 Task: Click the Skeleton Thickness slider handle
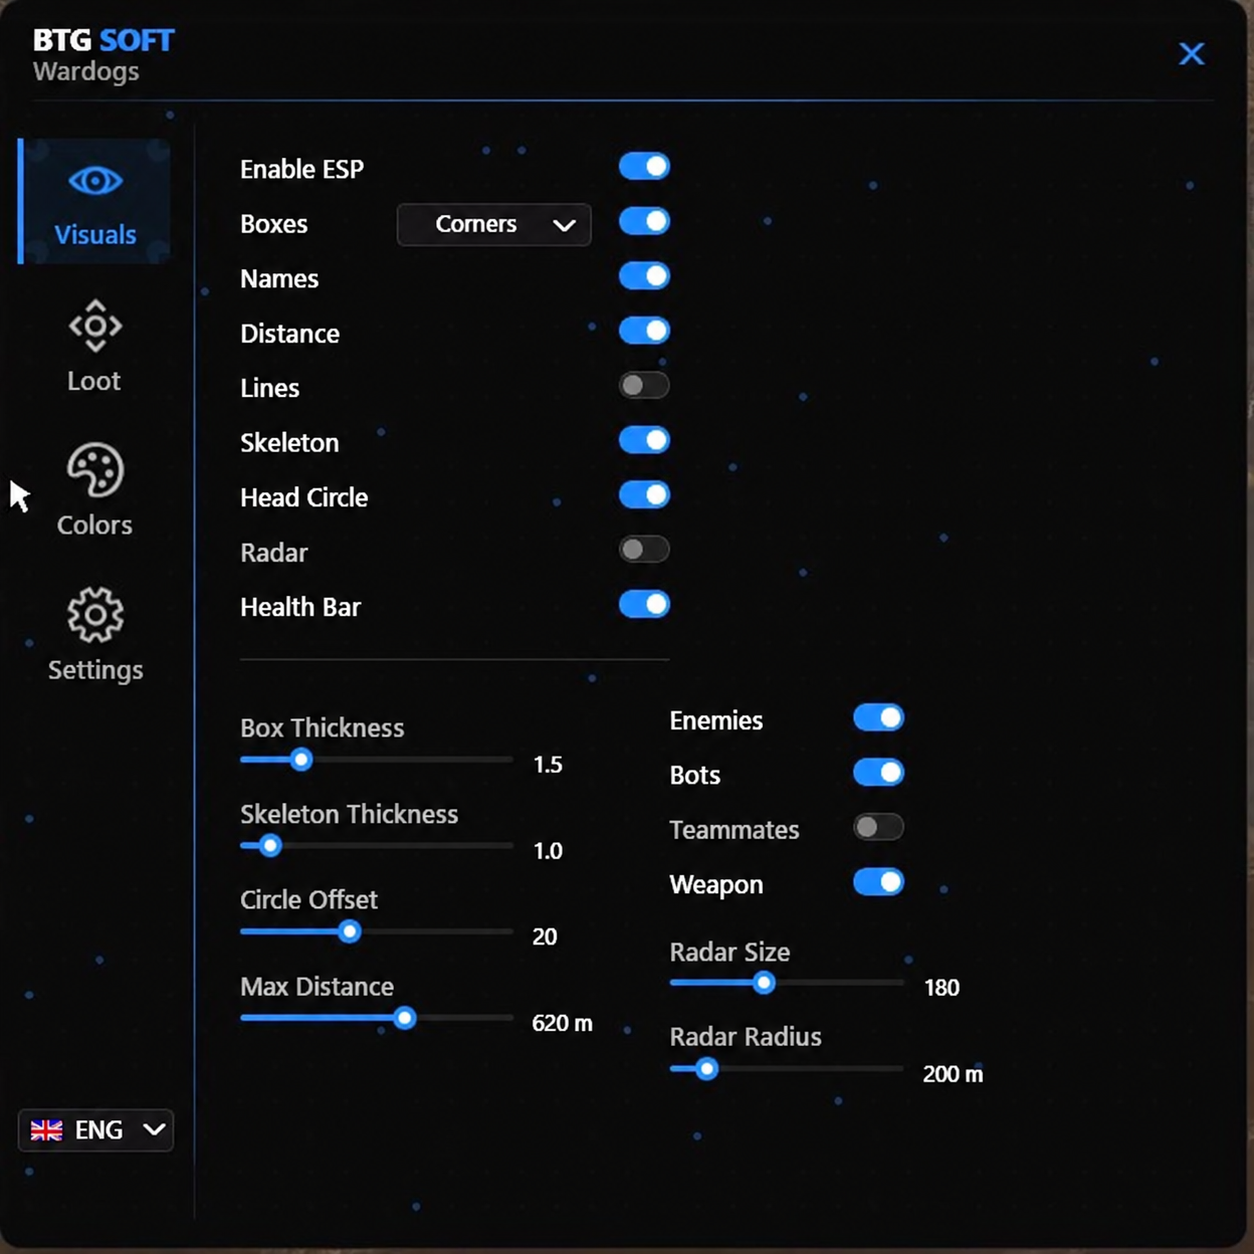pos(270,846)
